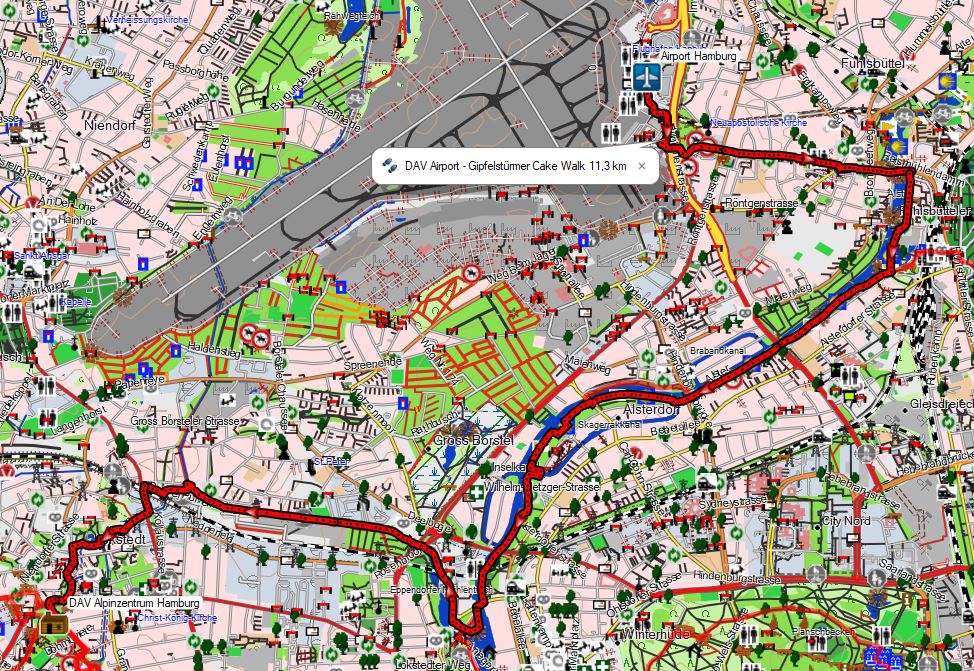
Task: Select the Sankt Ansgar label
Action: (40, 256)
